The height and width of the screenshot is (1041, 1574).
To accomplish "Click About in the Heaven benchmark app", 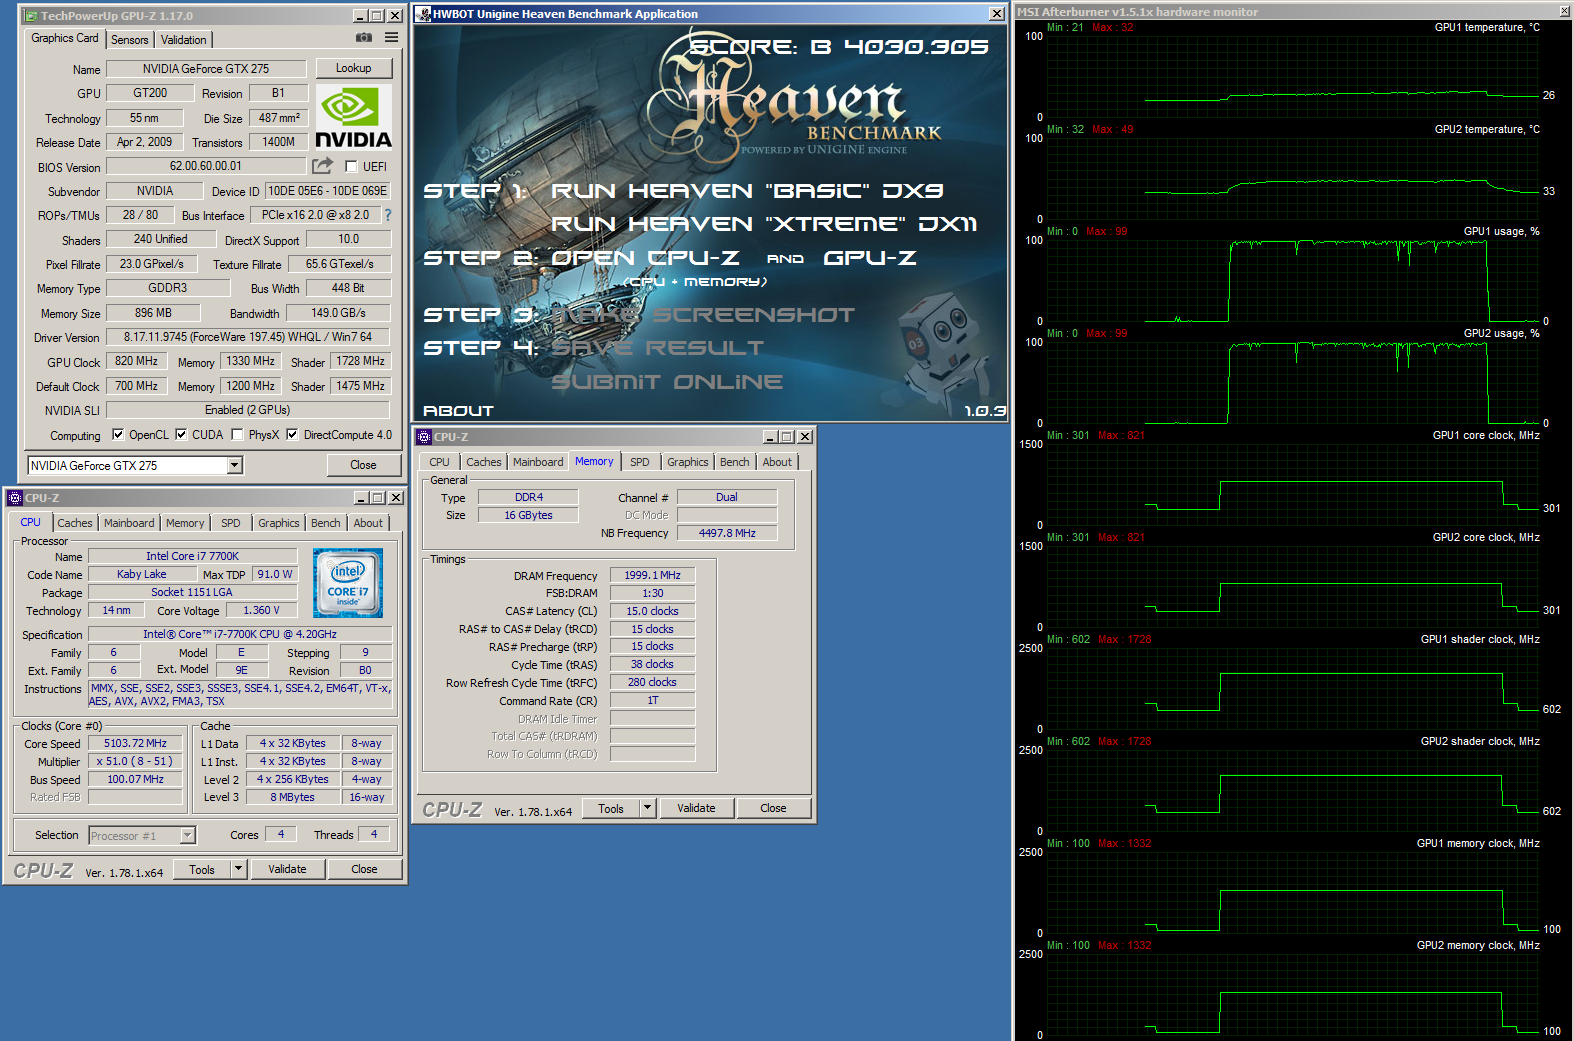I will tap(458, 411).
